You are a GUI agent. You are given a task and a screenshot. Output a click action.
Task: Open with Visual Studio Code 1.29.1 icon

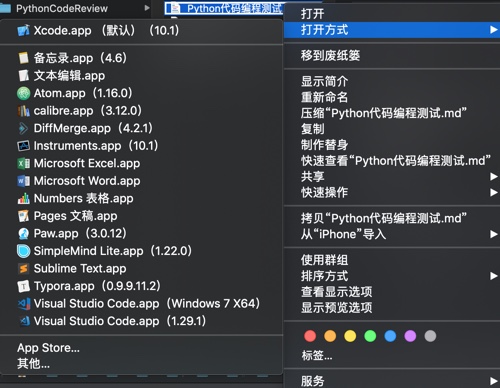24,321
